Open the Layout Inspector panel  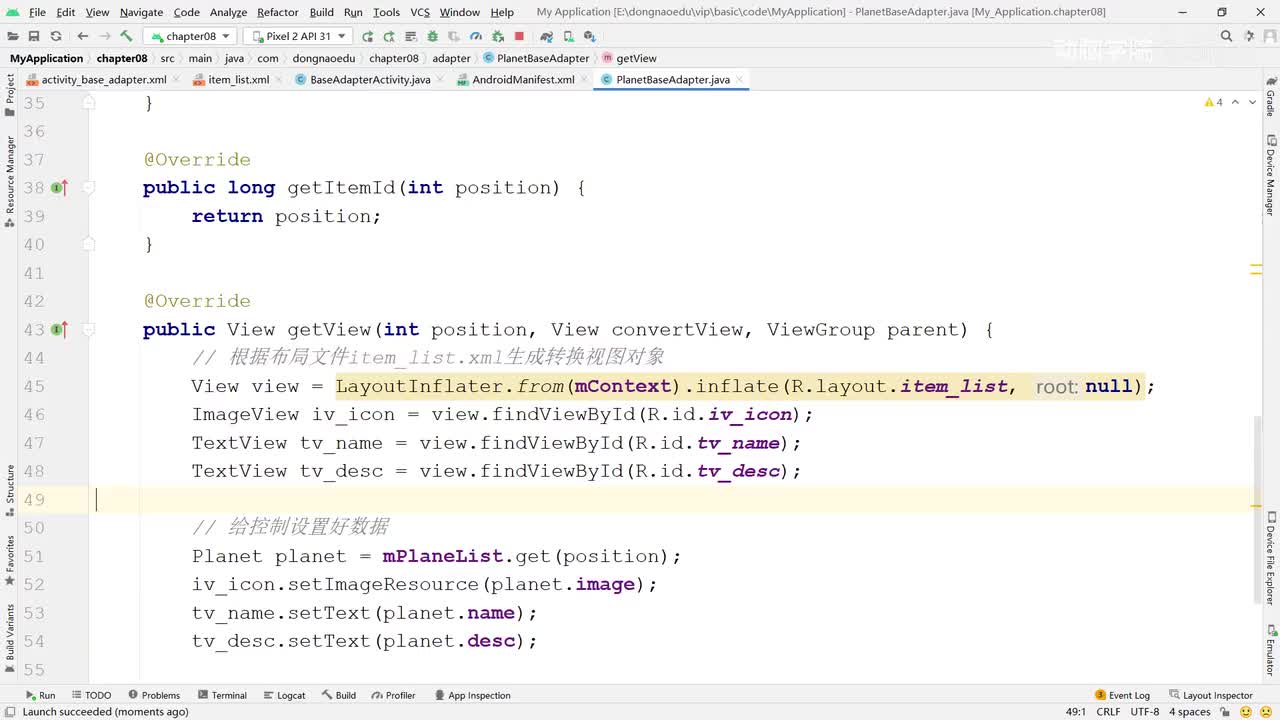click(x=1210, y=695)
